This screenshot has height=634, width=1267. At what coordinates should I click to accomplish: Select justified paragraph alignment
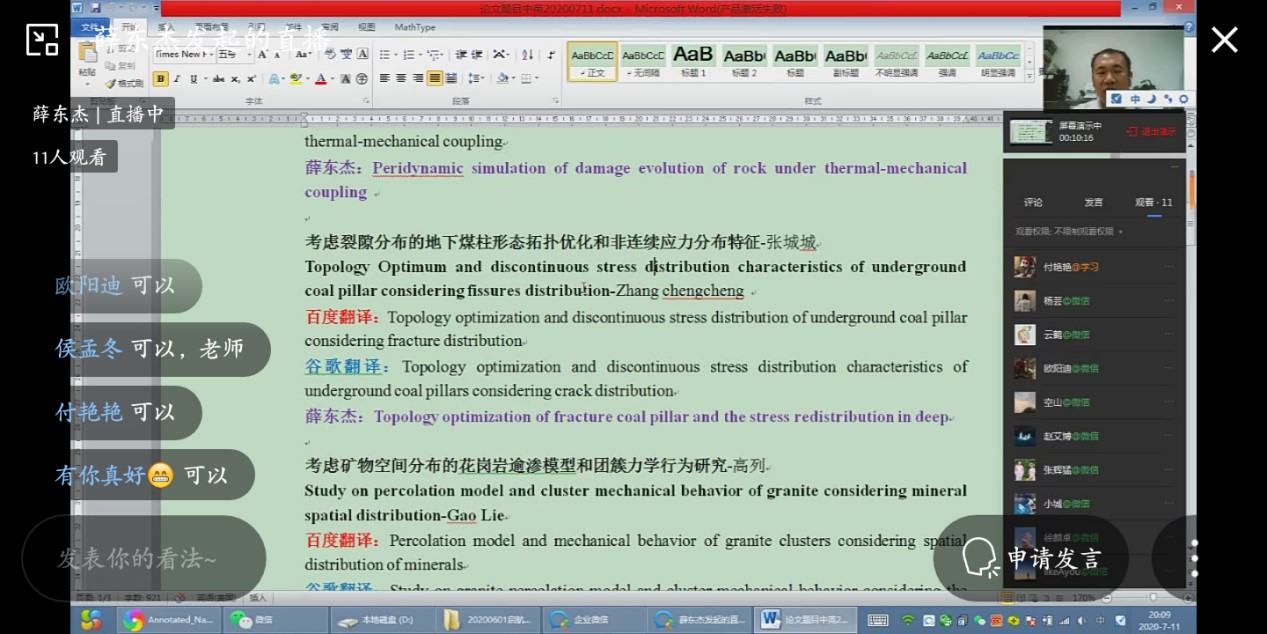point(435,77)
